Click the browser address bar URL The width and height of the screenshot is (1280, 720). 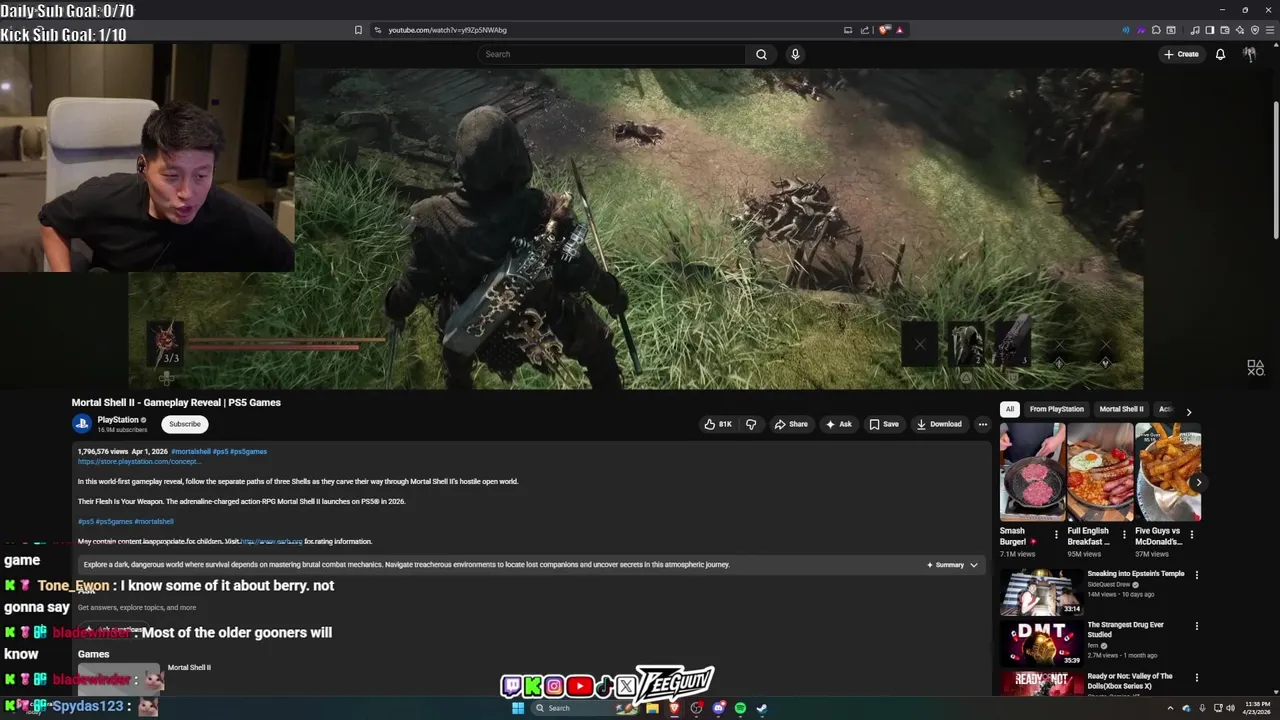pos(447,30)
